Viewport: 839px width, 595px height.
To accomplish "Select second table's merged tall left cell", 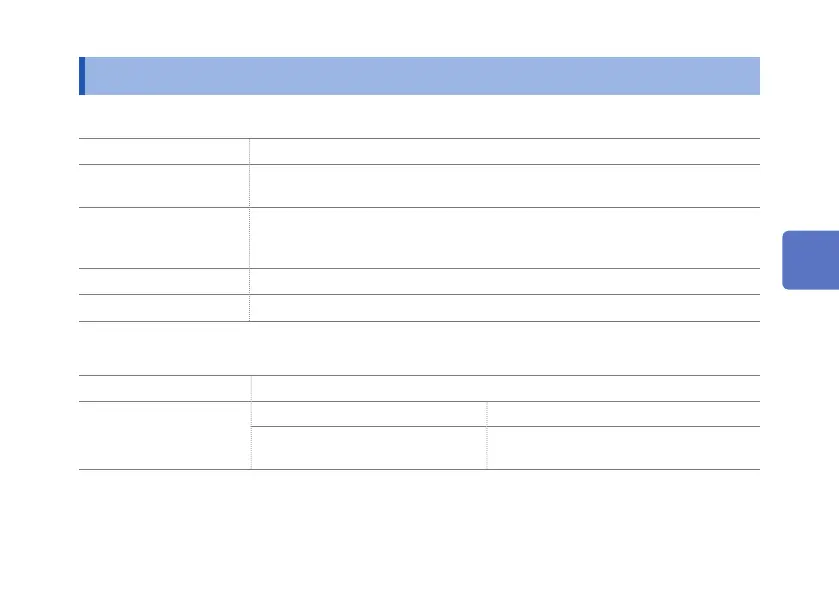I will (x=164, y=435).
